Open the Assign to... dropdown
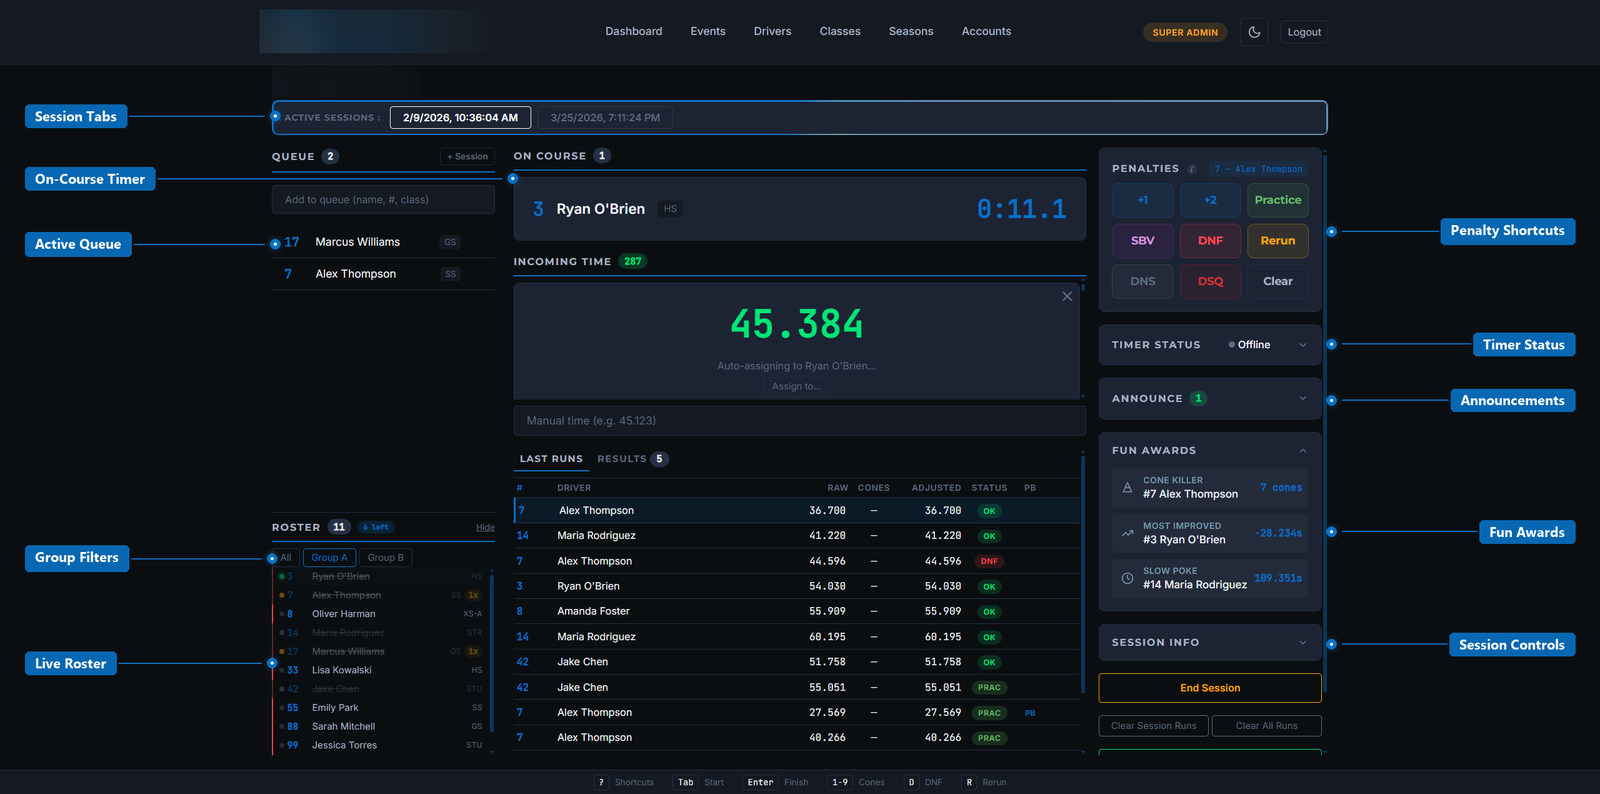Screen dimensions: 1600x794 coord(797,387)
